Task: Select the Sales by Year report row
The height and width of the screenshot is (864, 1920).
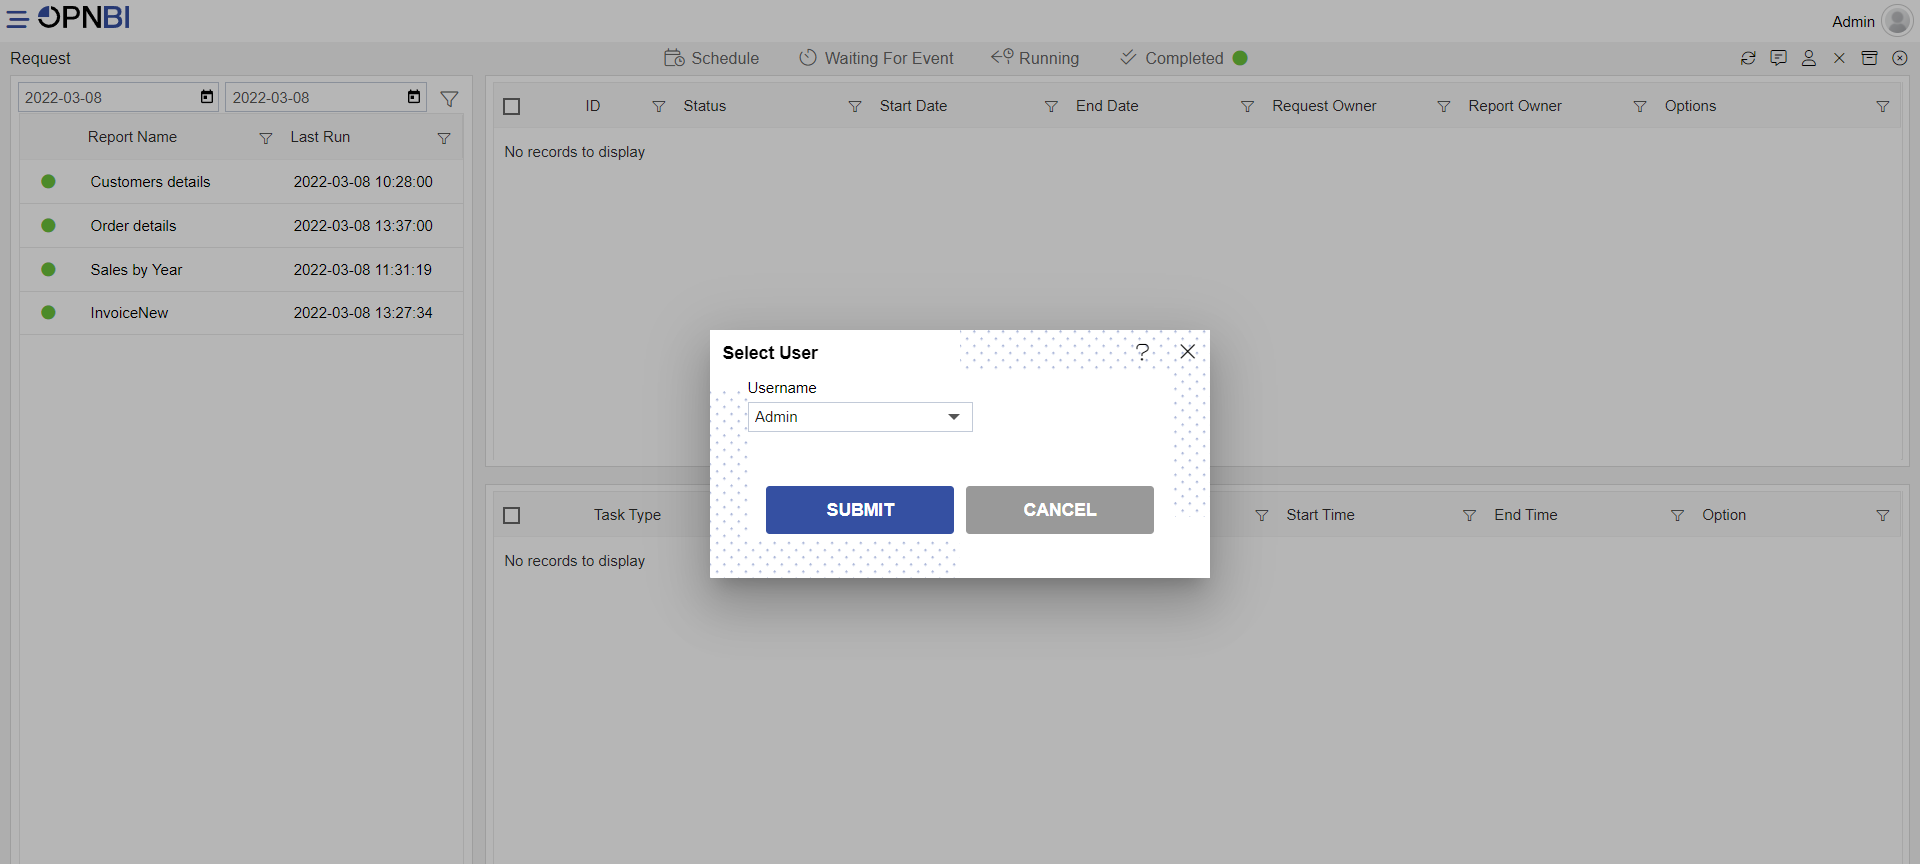Action: click(x=241, y=270)
